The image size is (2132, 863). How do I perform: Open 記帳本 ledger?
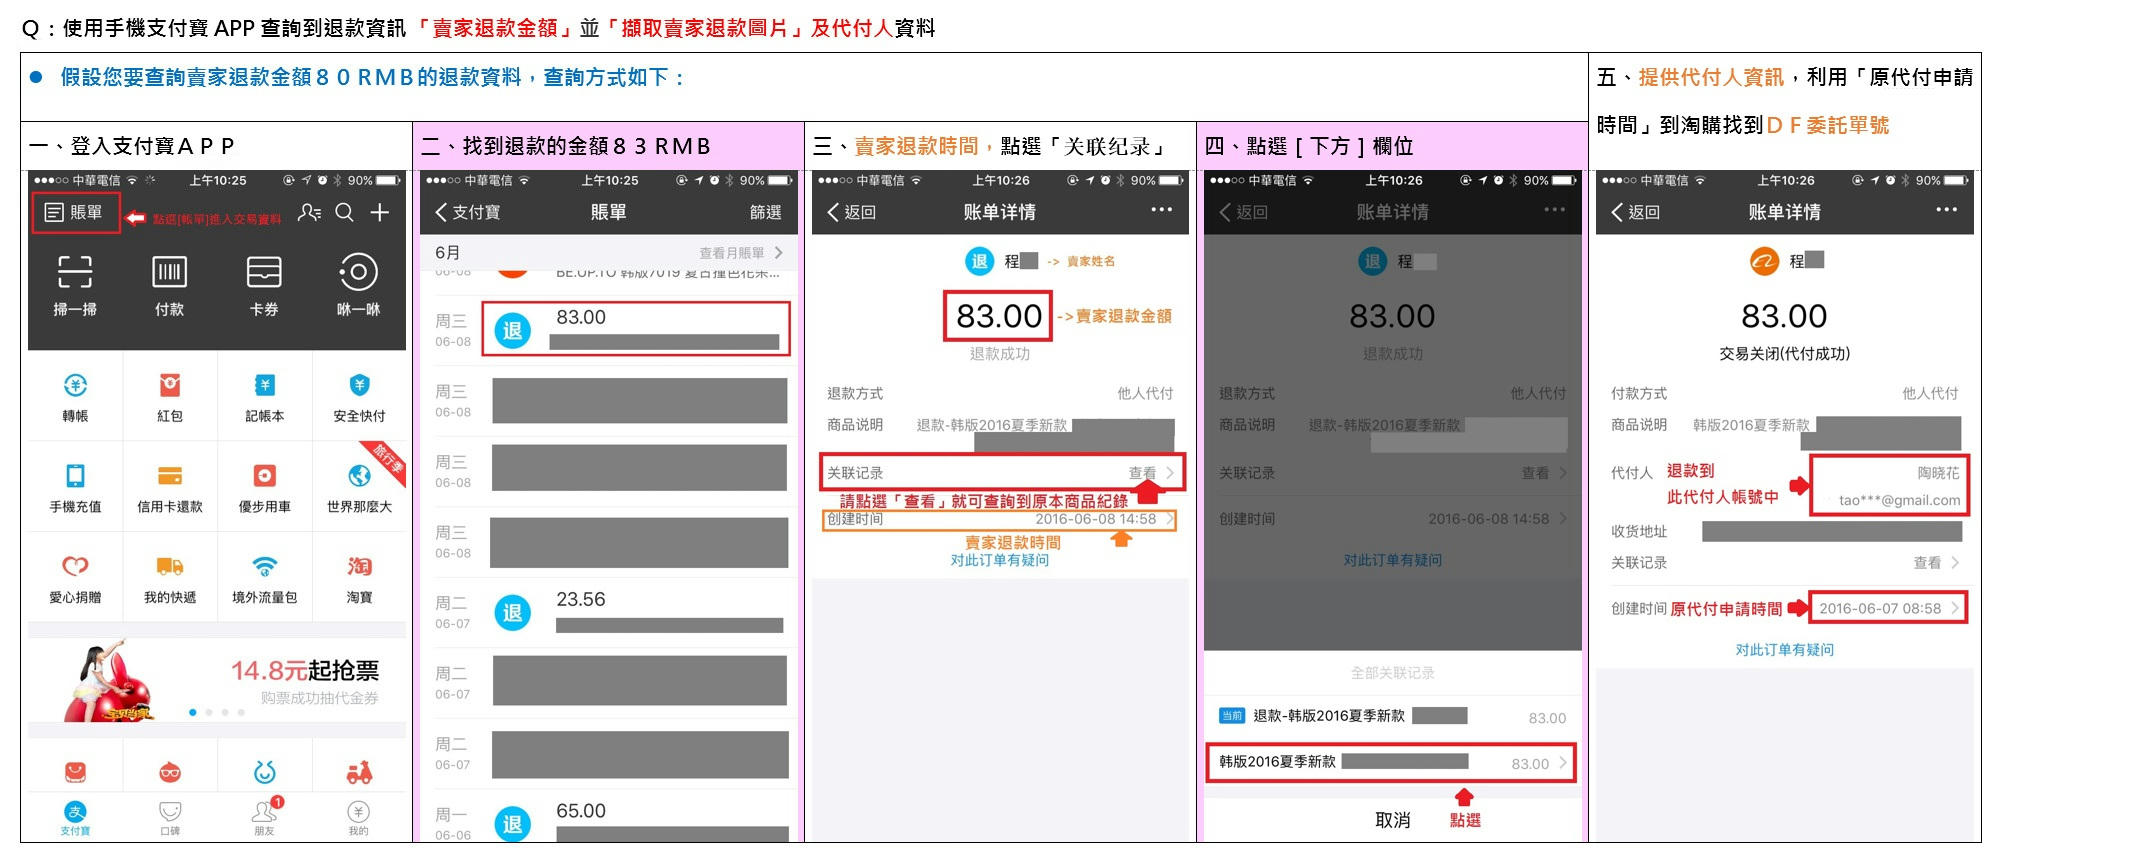pos(264,397)
